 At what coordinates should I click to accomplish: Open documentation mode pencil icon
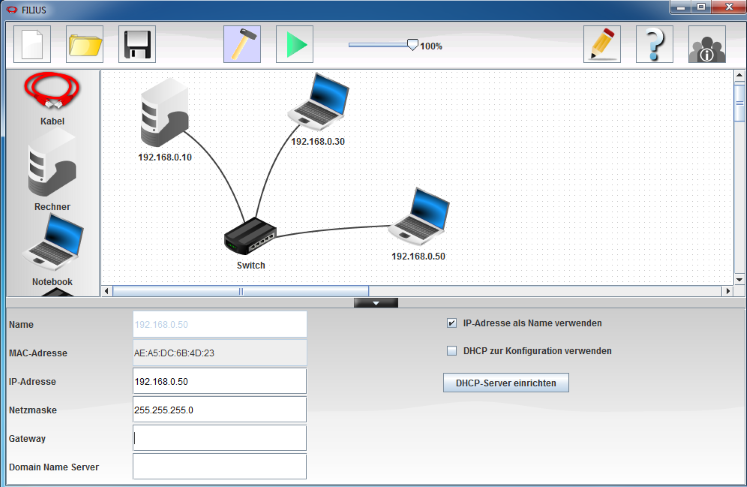[x=602, y=44]
